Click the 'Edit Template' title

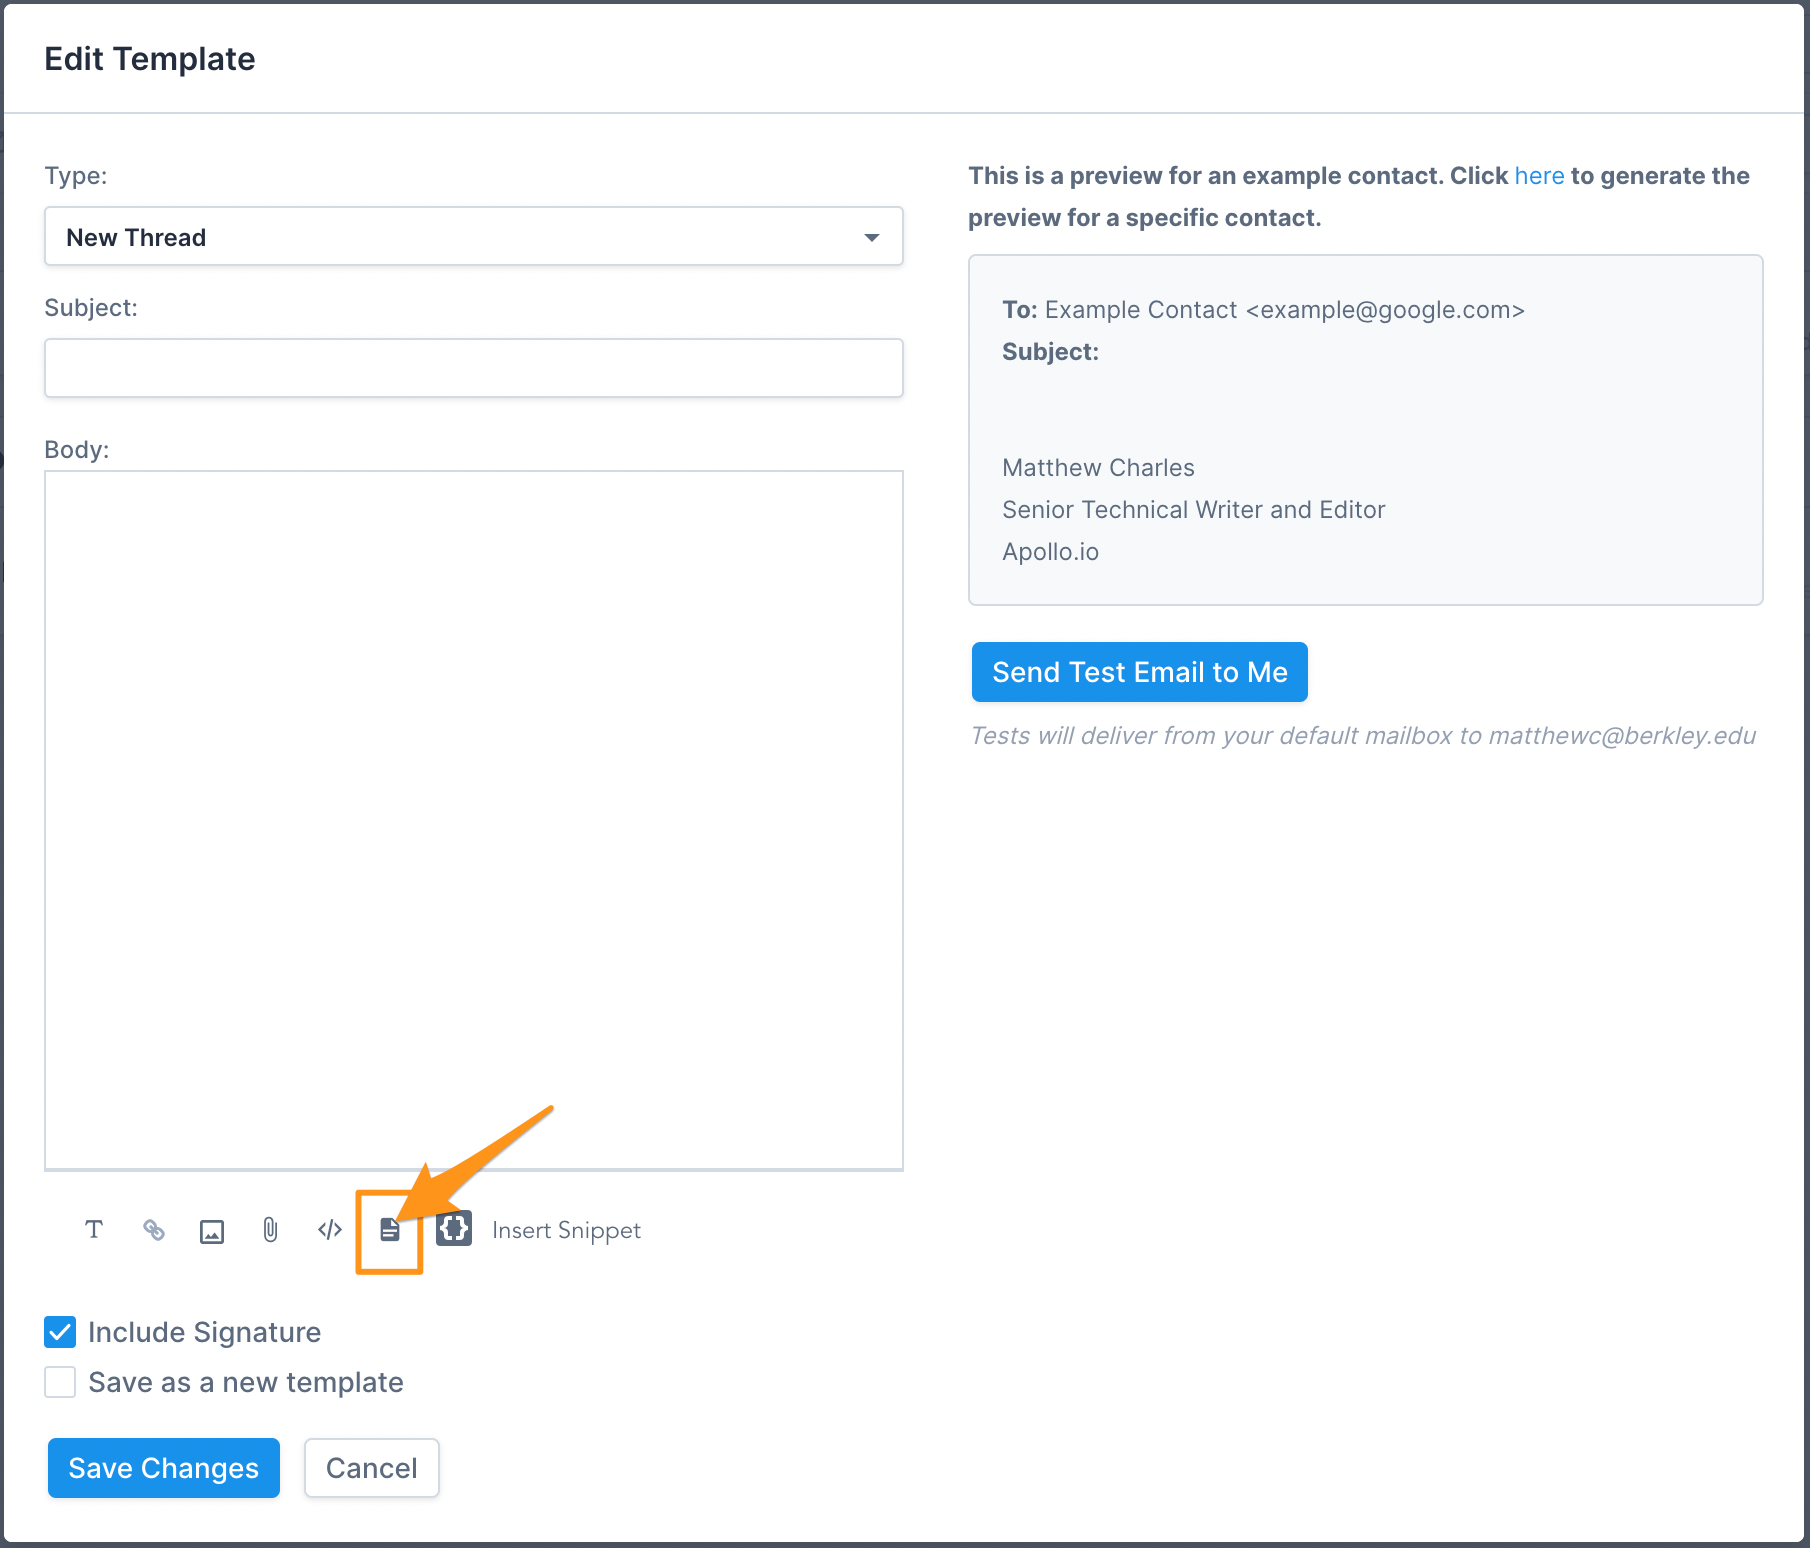[x=150, y=59]
